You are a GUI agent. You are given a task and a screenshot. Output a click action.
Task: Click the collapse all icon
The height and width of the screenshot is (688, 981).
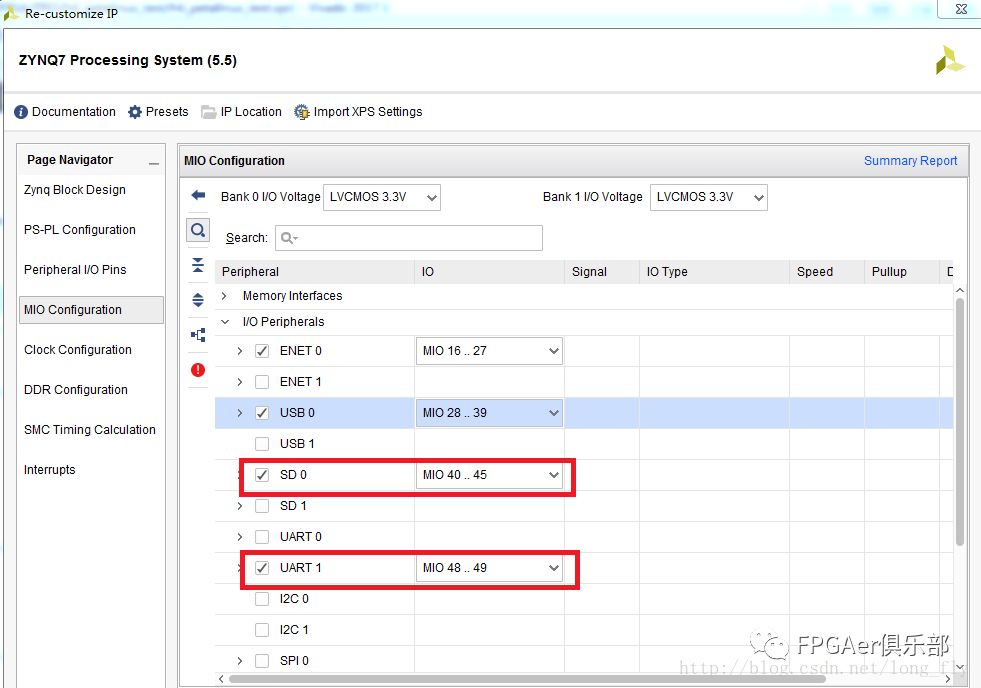click(x=198, y=265)
